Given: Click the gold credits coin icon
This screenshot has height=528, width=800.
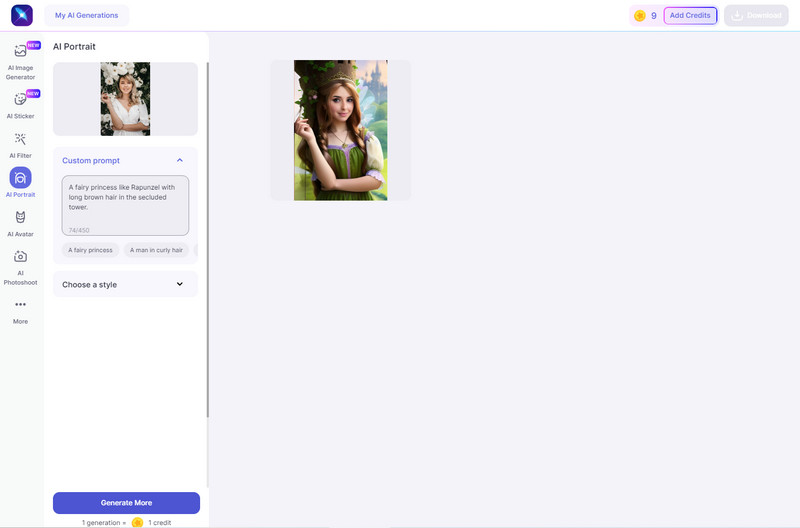Looking at the screenshot, I should [640, 16].
